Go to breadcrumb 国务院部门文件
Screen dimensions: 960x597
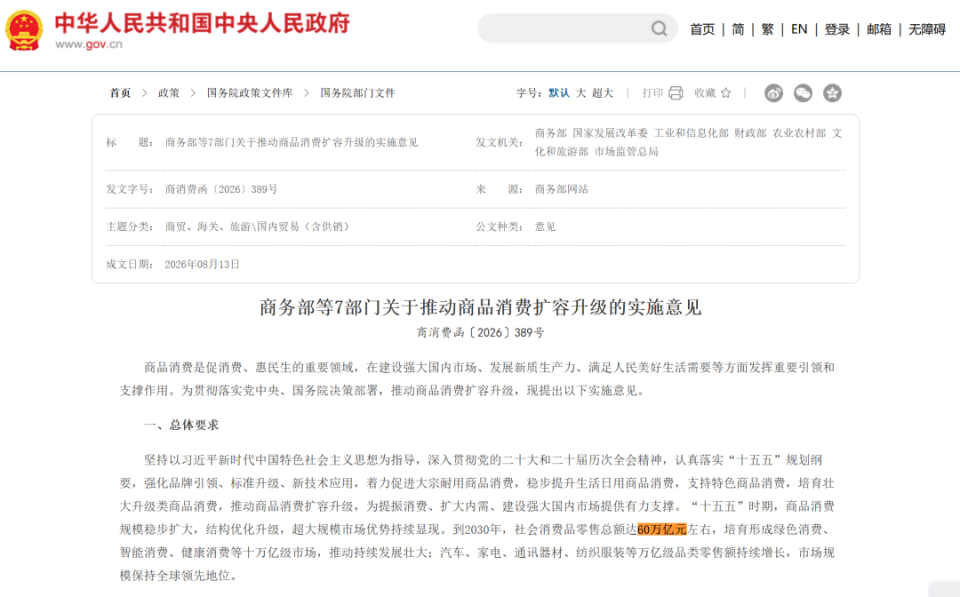(358, 93)
